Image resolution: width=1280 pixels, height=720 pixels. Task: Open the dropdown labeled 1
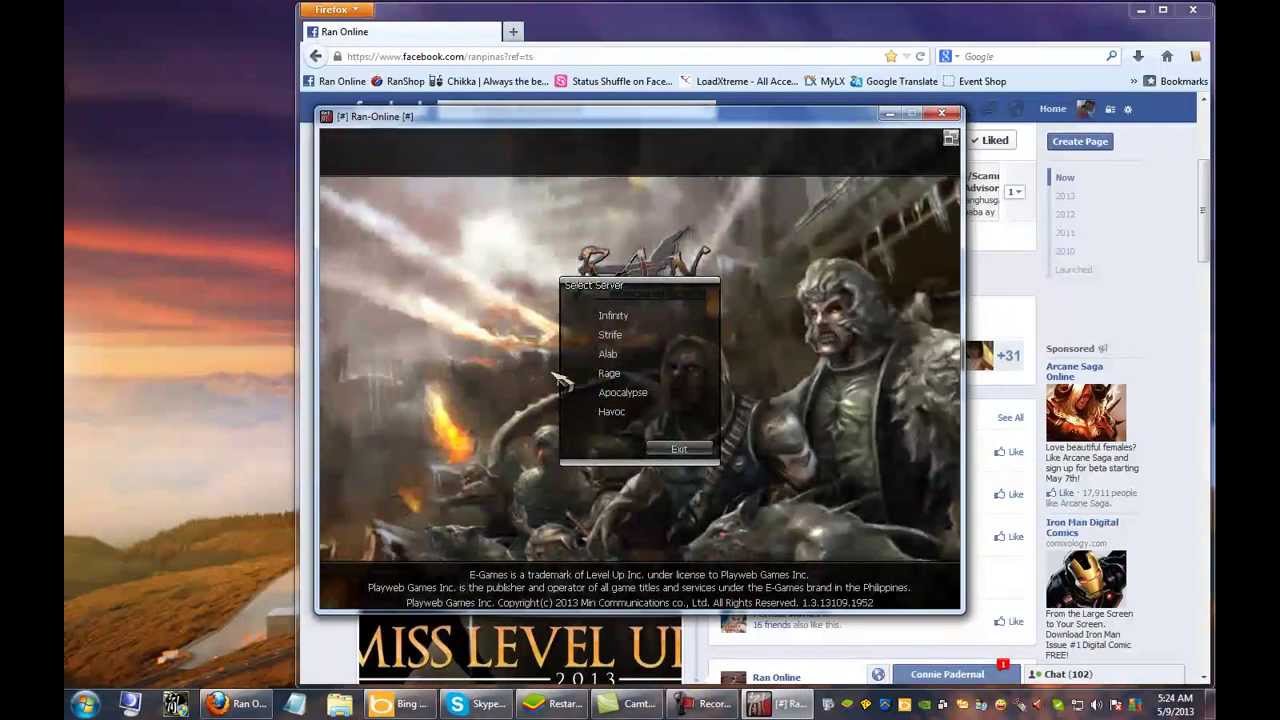tap(1015, 192)
